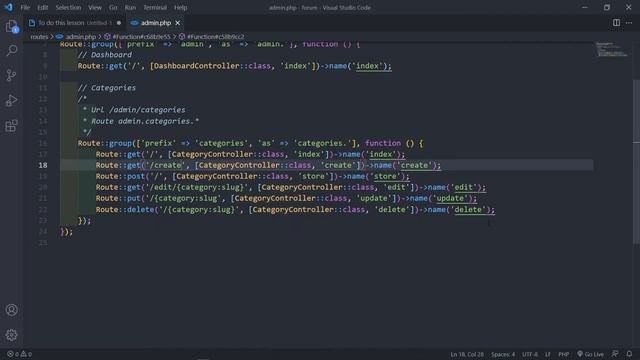Image resolution: width=640 pixels, height=360 pixels.
Task: Open the Explorer view in activity bar
Action: [x=11, y=27]
